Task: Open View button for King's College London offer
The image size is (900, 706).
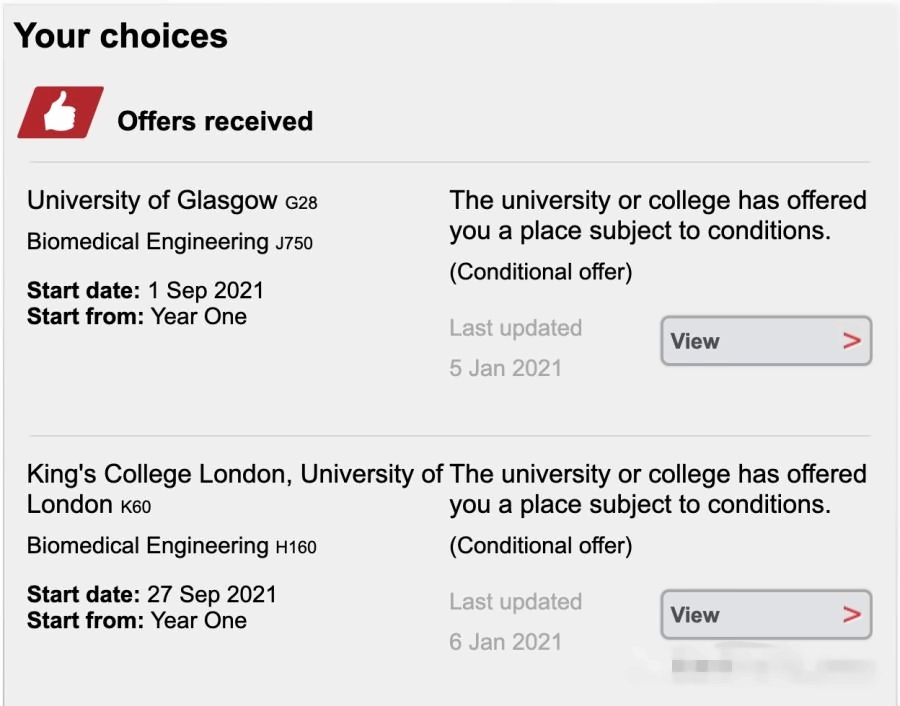Action: [x=766, y=615]
